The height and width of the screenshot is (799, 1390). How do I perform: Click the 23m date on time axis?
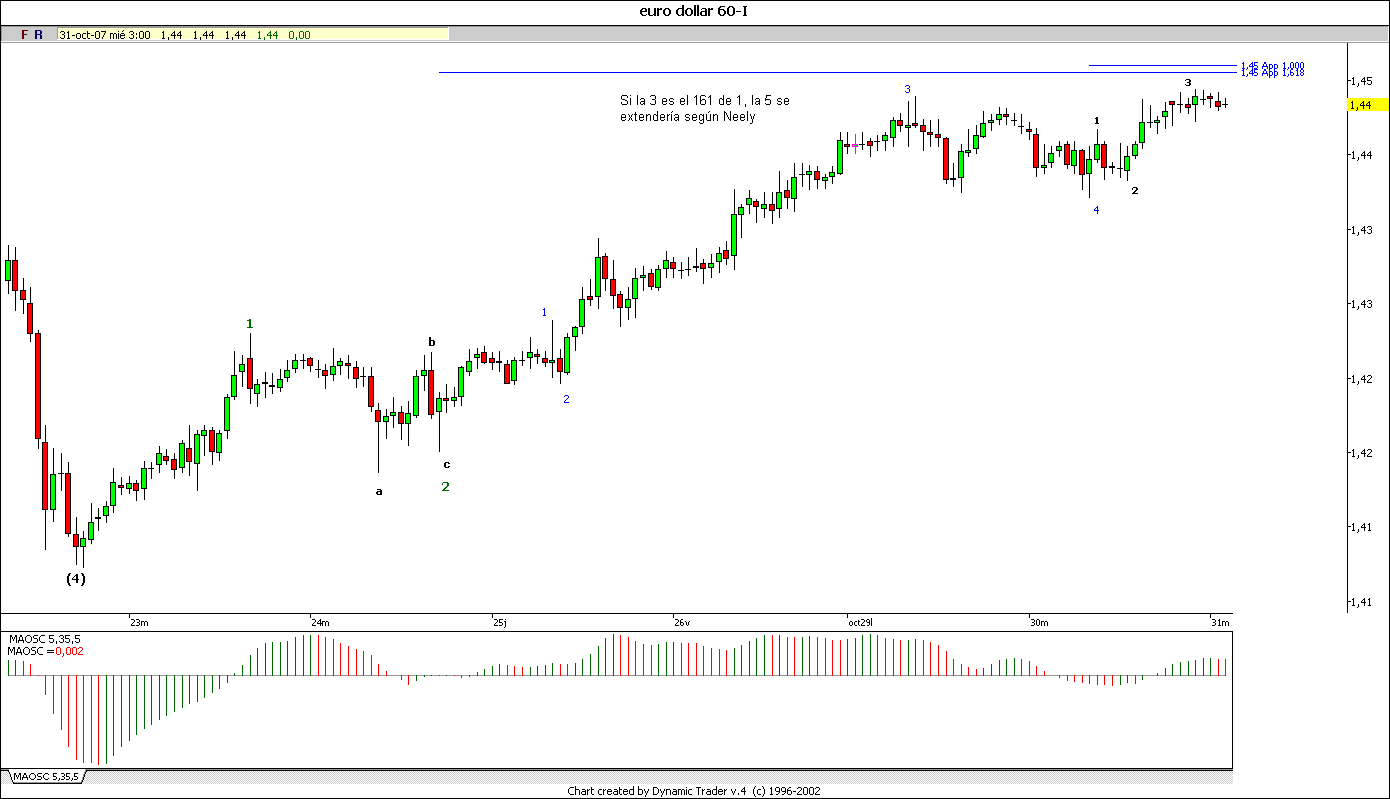tap(139, 623)
